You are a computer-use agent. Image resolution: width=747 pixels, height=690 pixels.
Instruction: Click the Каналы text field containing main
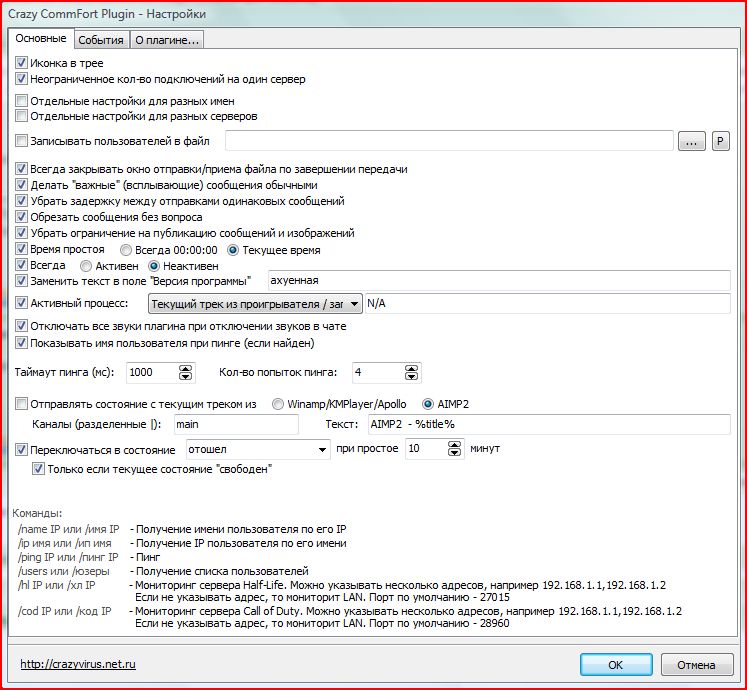point(234,425)
